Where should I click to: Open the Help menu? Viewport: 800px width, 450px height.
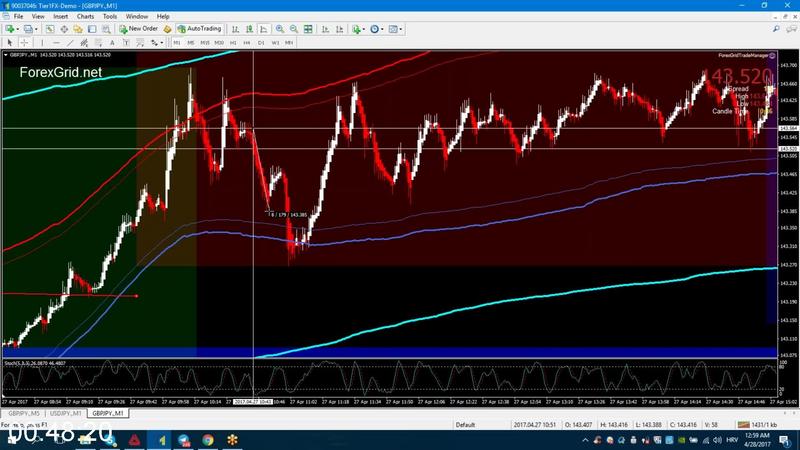[x=163, y=16]
